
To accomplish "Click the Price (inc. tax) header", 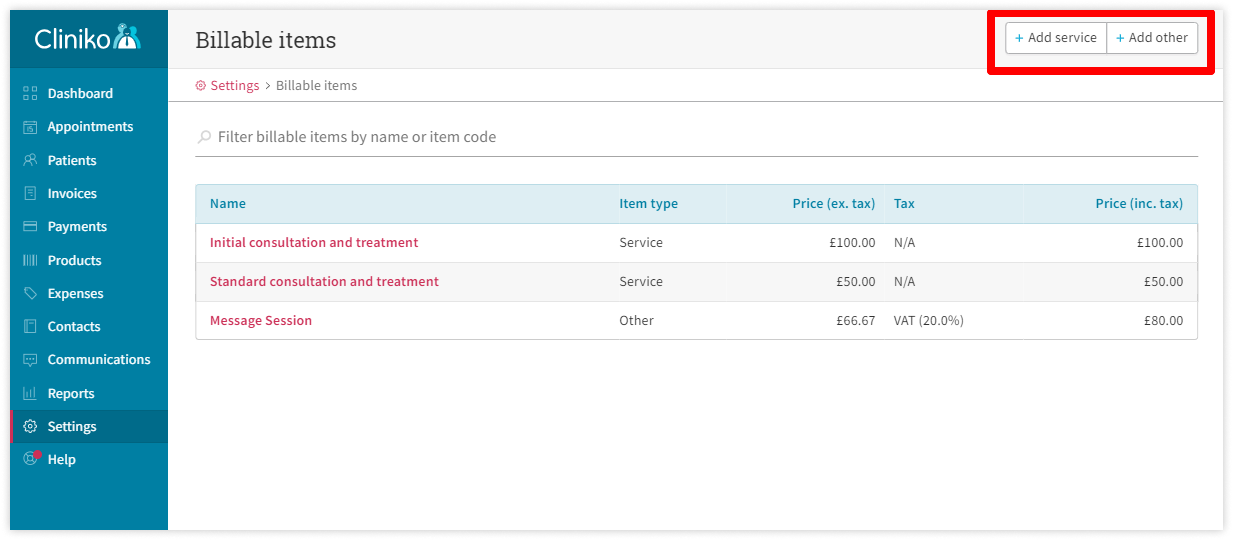I will click(x=1139, y=204).
